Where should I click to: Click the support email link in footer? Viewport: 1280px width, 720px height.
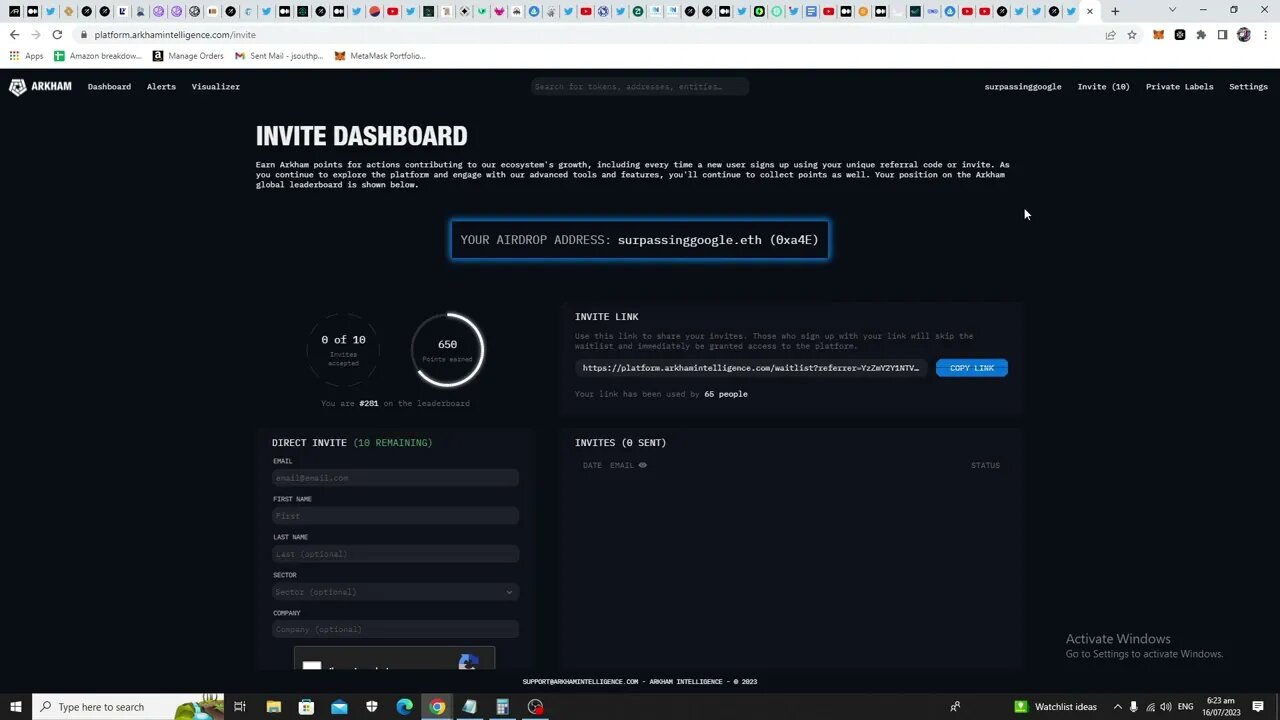pyautogui.click(x=580, y=682)
